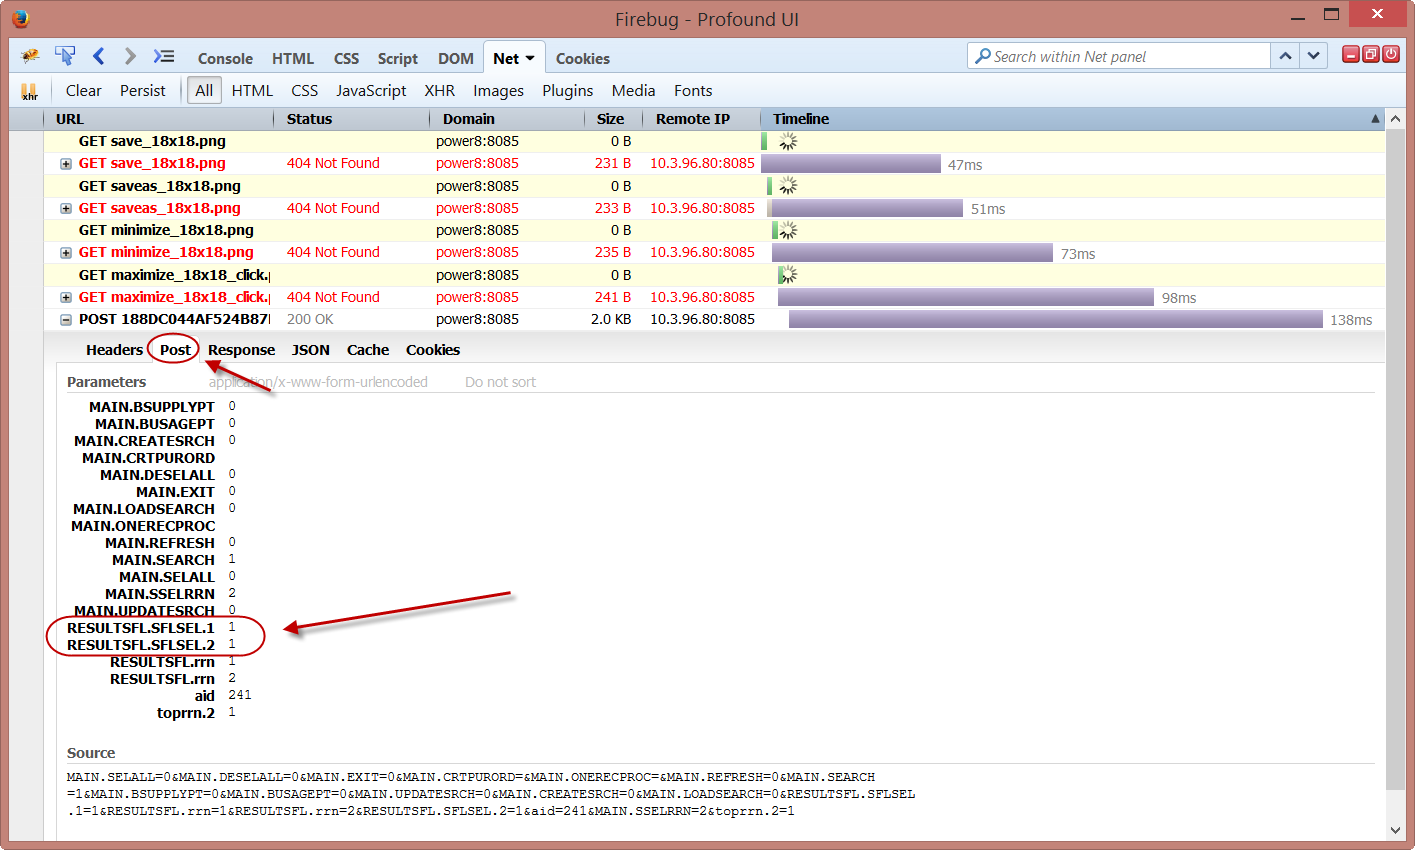Filter requests by Plugins type

point(568,90)
